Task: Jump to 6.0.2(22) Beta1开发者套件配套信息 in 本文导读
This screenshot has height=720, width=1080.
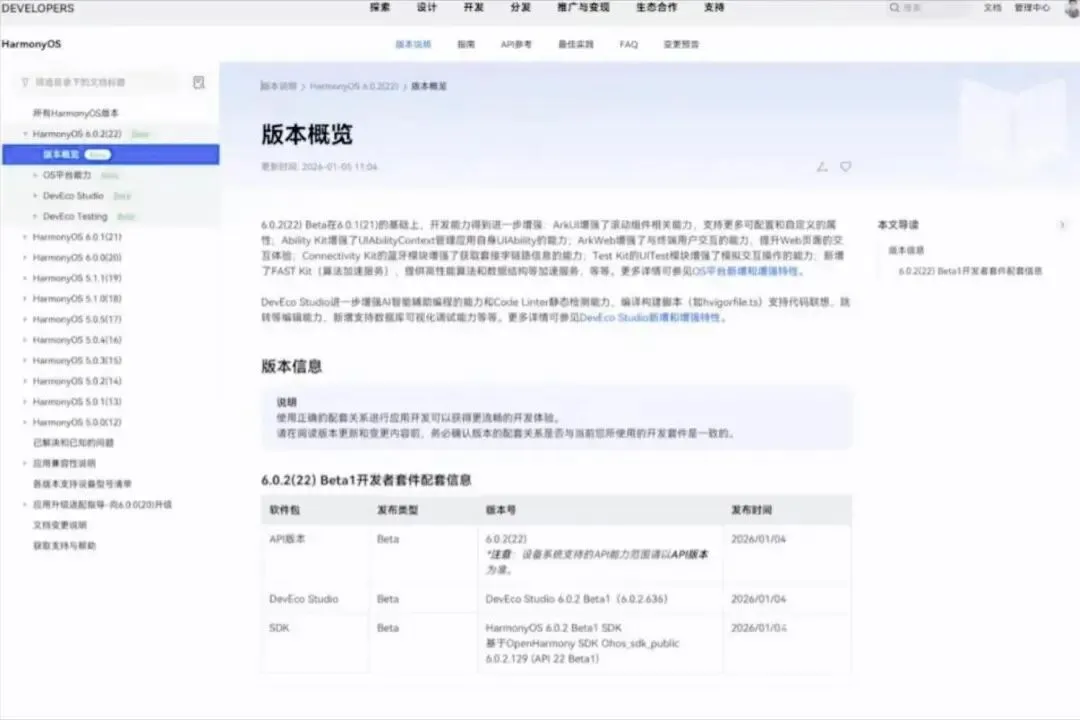Action: tap(970, 271)
